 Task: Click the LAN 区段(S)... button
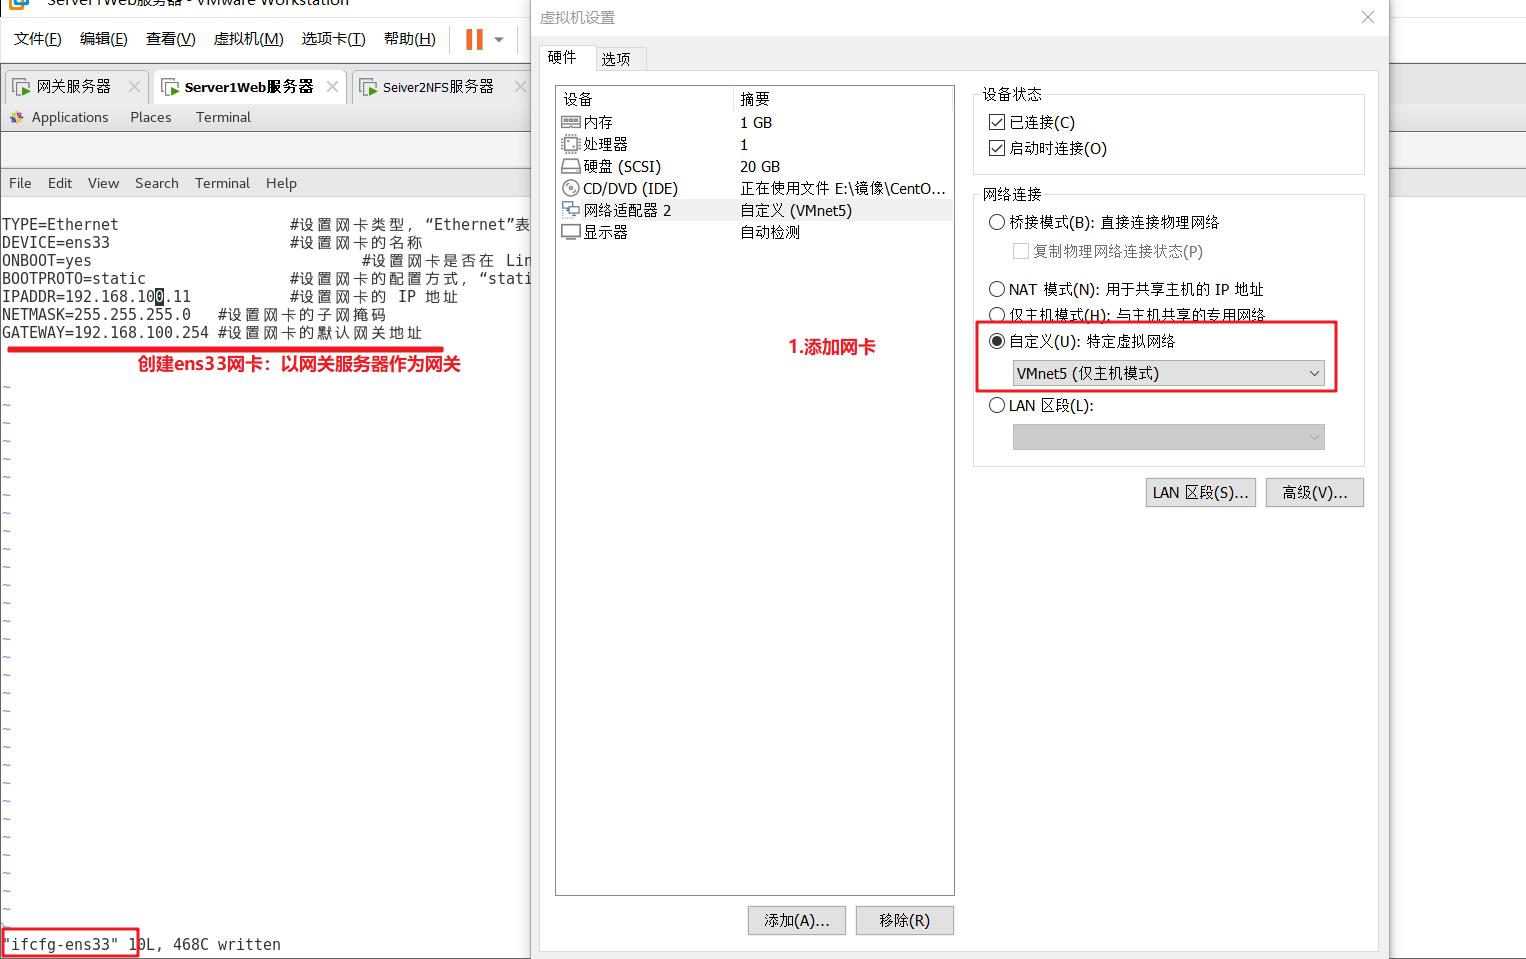pyautogui.click(x=1200, y=492)
